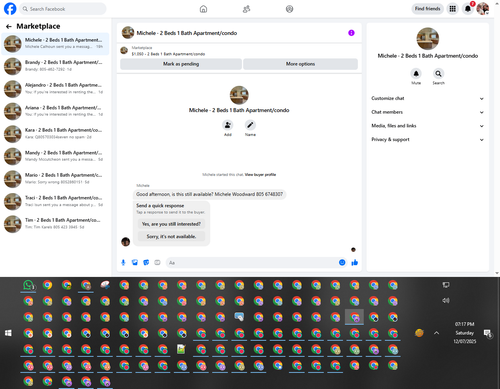Open Alejandro's apartment conversation

click(55, 88)
